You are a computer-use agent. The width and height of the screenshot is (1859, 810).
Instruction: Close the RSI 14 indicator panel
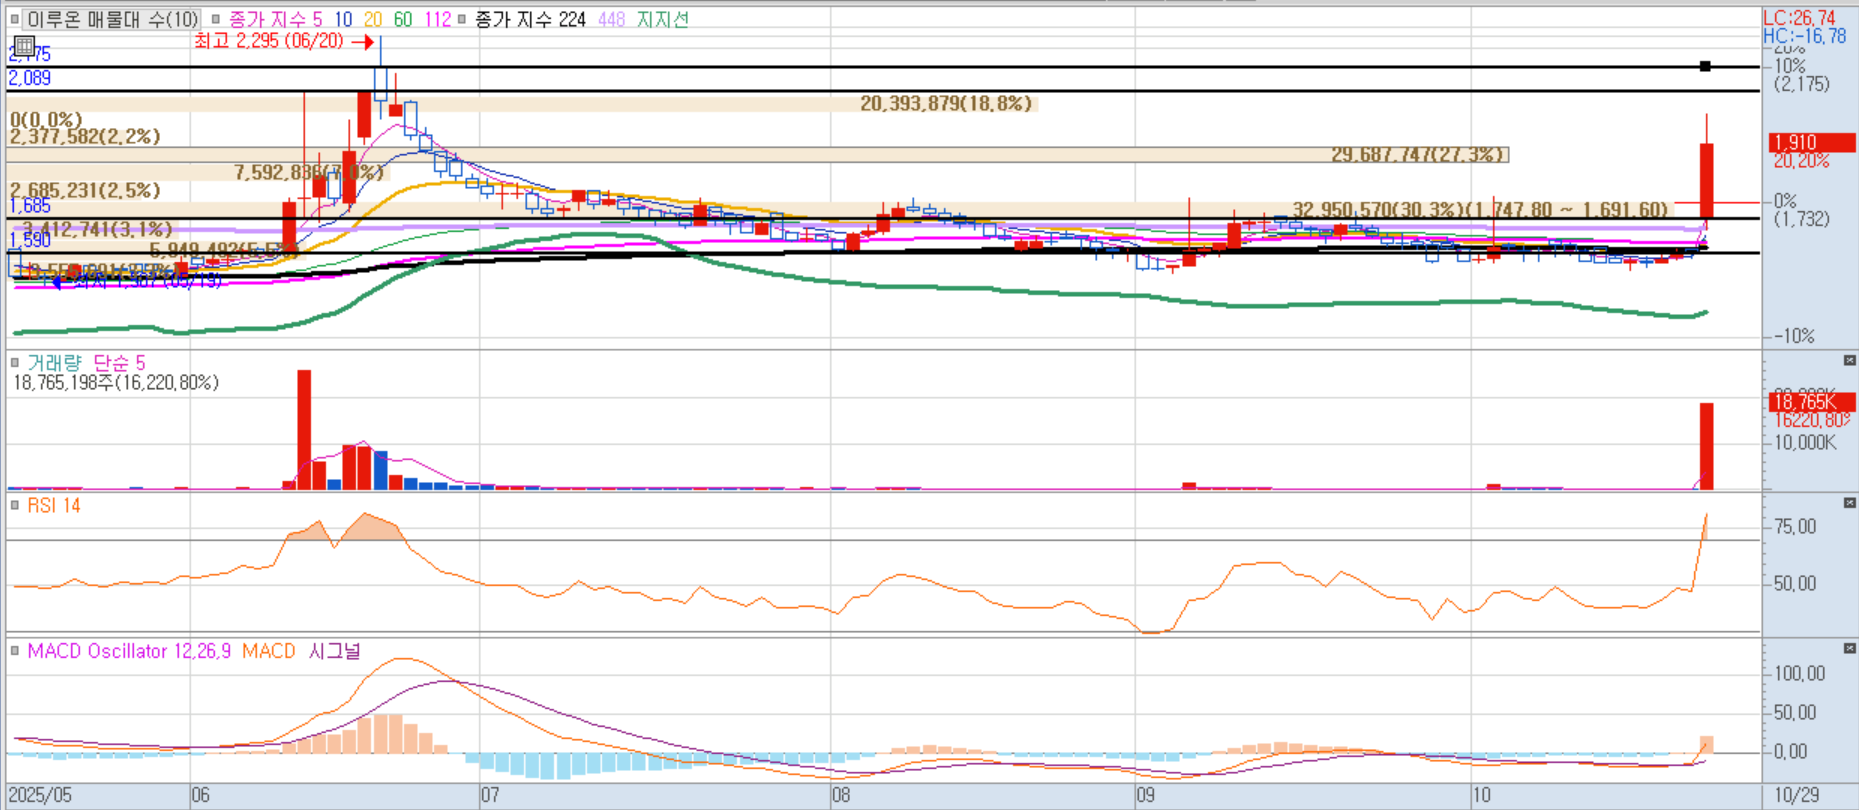tap(1849, 503)
